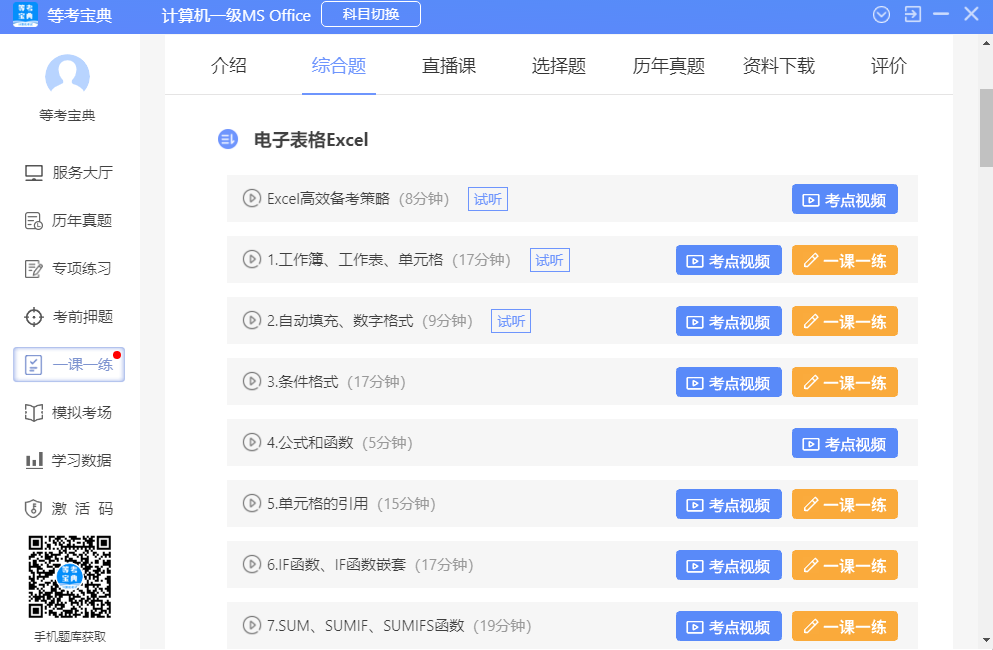
Task: Switch to the 直播课 tab
Action: point(449,66)
